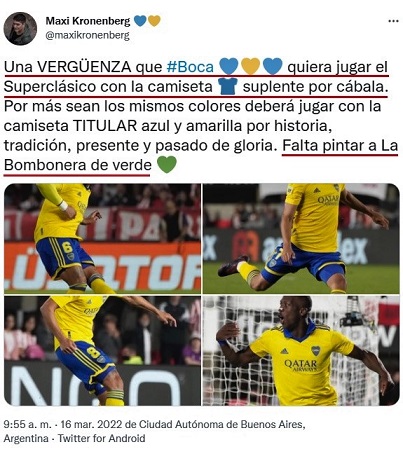Open the @maxikronenberg handle link
This screenshot has width=403, height=454.
click(x=87, y=35)
